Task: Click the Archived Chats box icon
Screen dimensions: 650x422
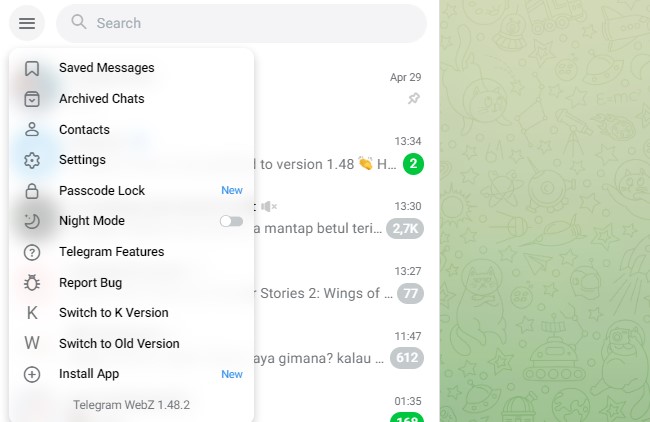Action: pos(32,99)
